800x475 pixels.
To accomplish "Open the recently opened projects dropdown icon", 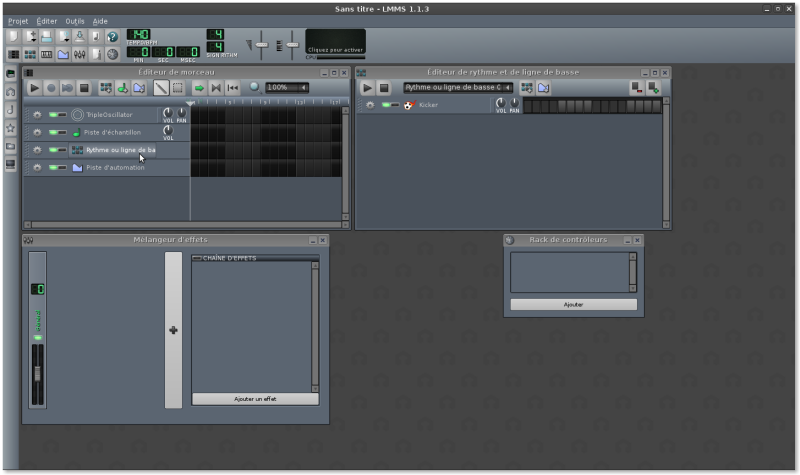I will 63,36.
